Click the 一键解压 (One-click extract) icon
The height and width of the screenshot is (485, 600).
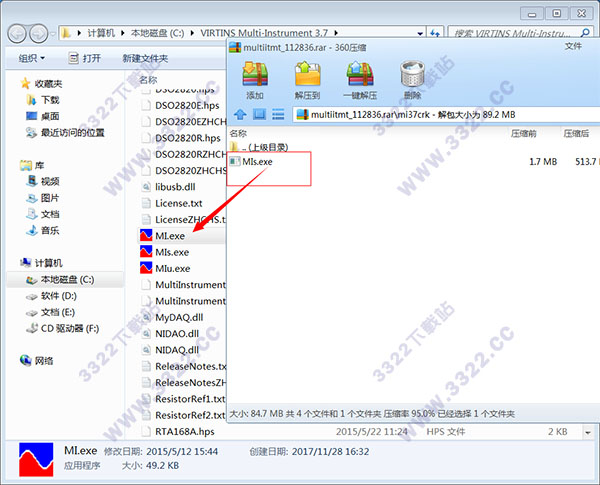point(360,81)
